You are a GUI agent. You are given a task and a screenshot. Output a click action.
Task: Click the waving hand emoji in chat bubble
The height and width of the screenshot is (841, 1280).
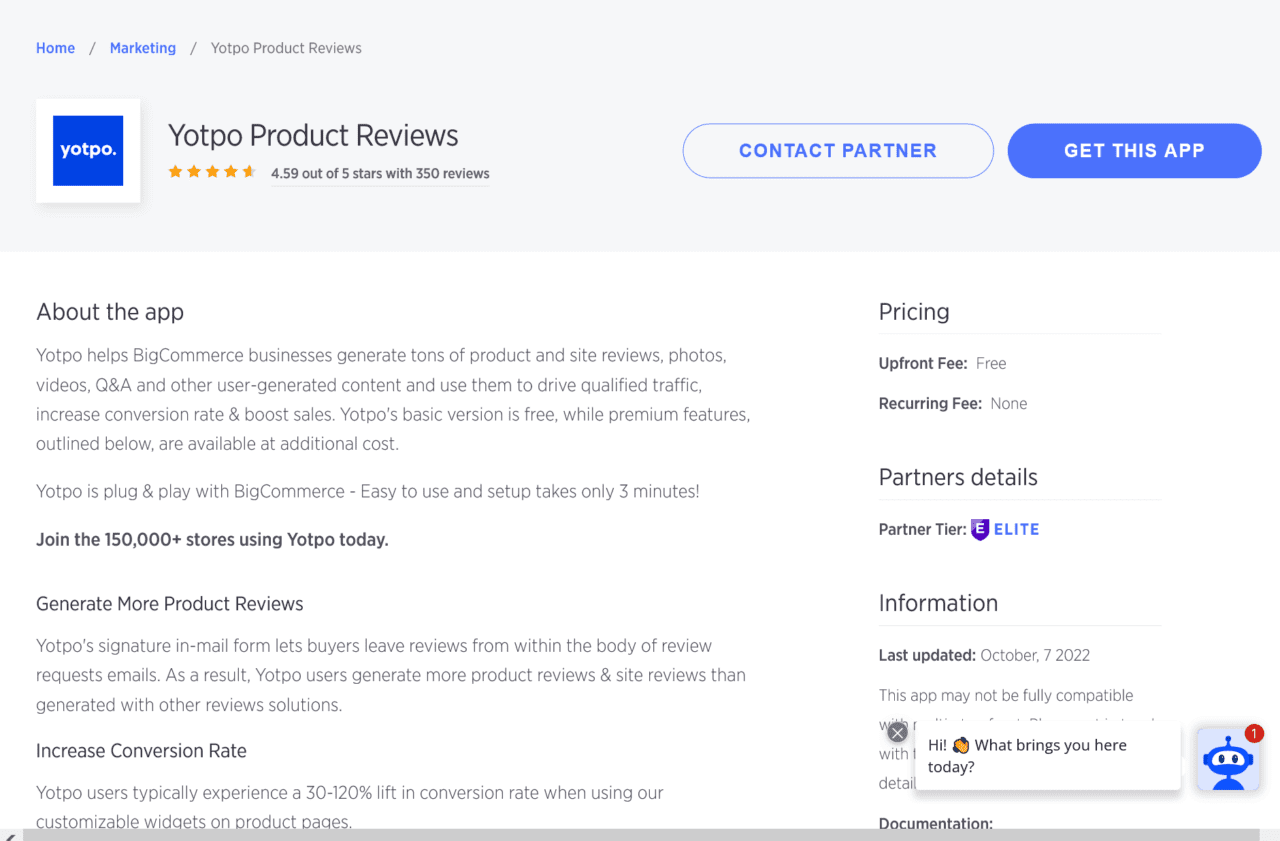coord(959,744)
